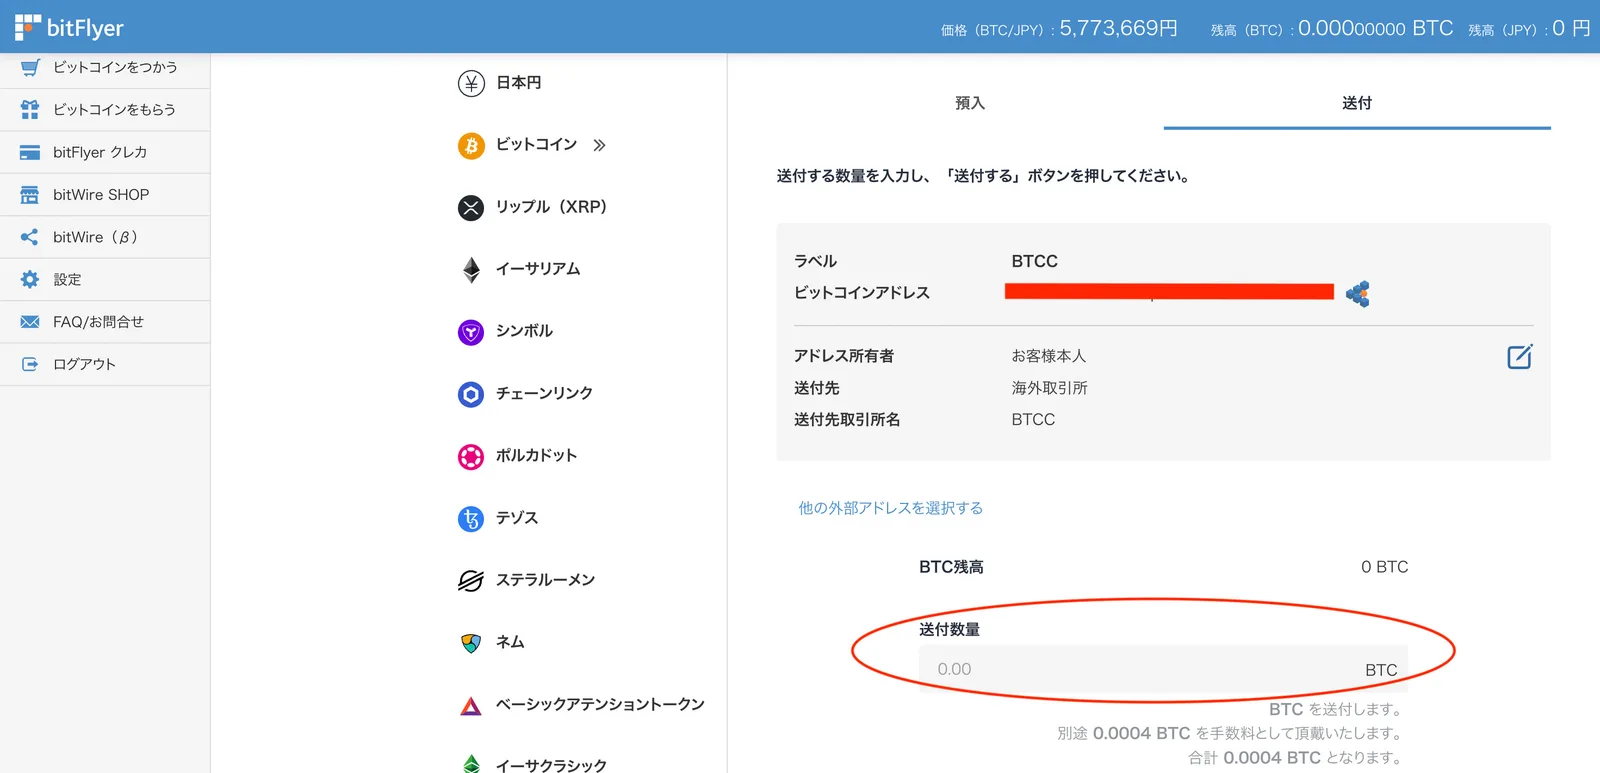Select the yen coin icon for 日本円
Screen dimensions: 1600x773
click(471, 83)
